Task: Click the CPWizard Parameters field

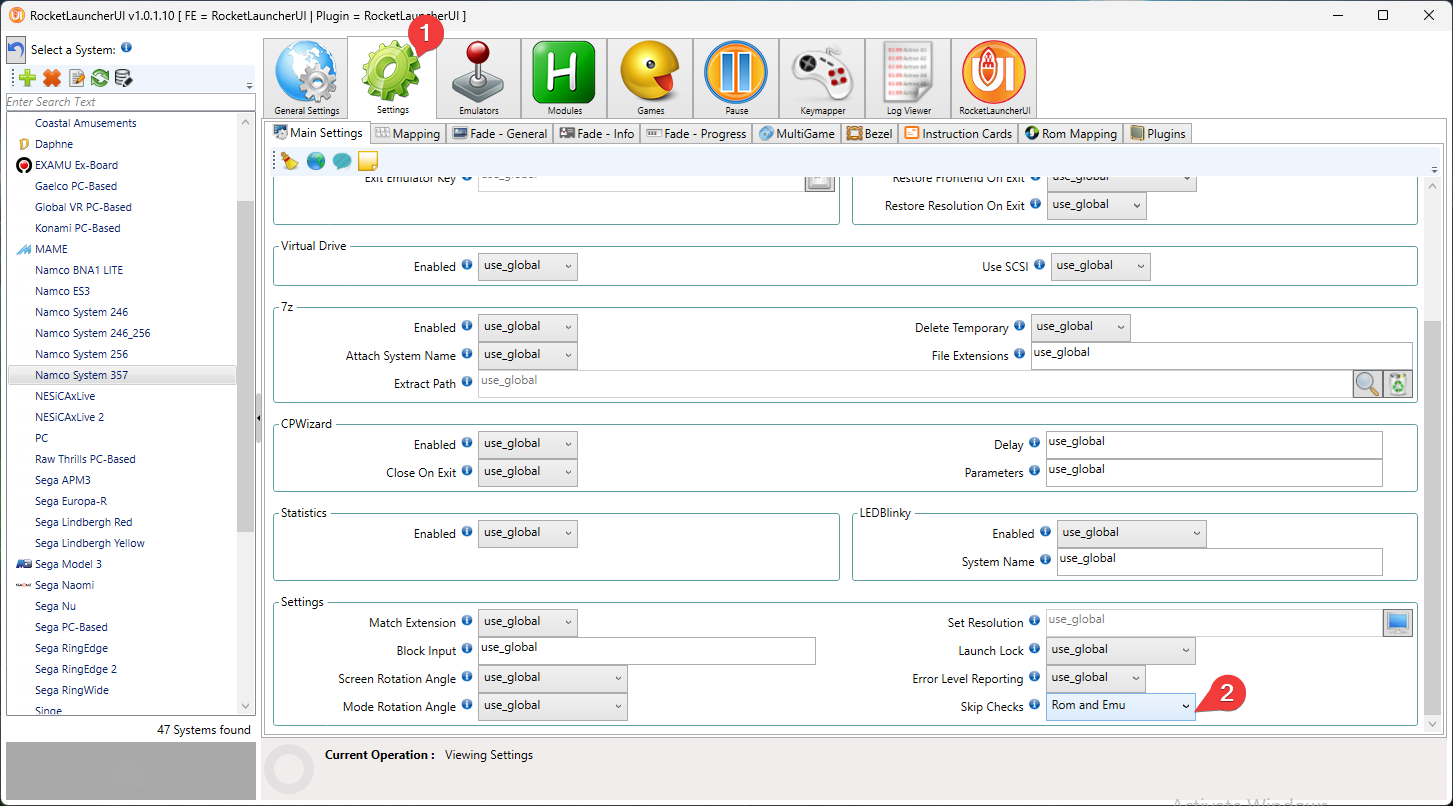Action: (x=1214, y=472)
